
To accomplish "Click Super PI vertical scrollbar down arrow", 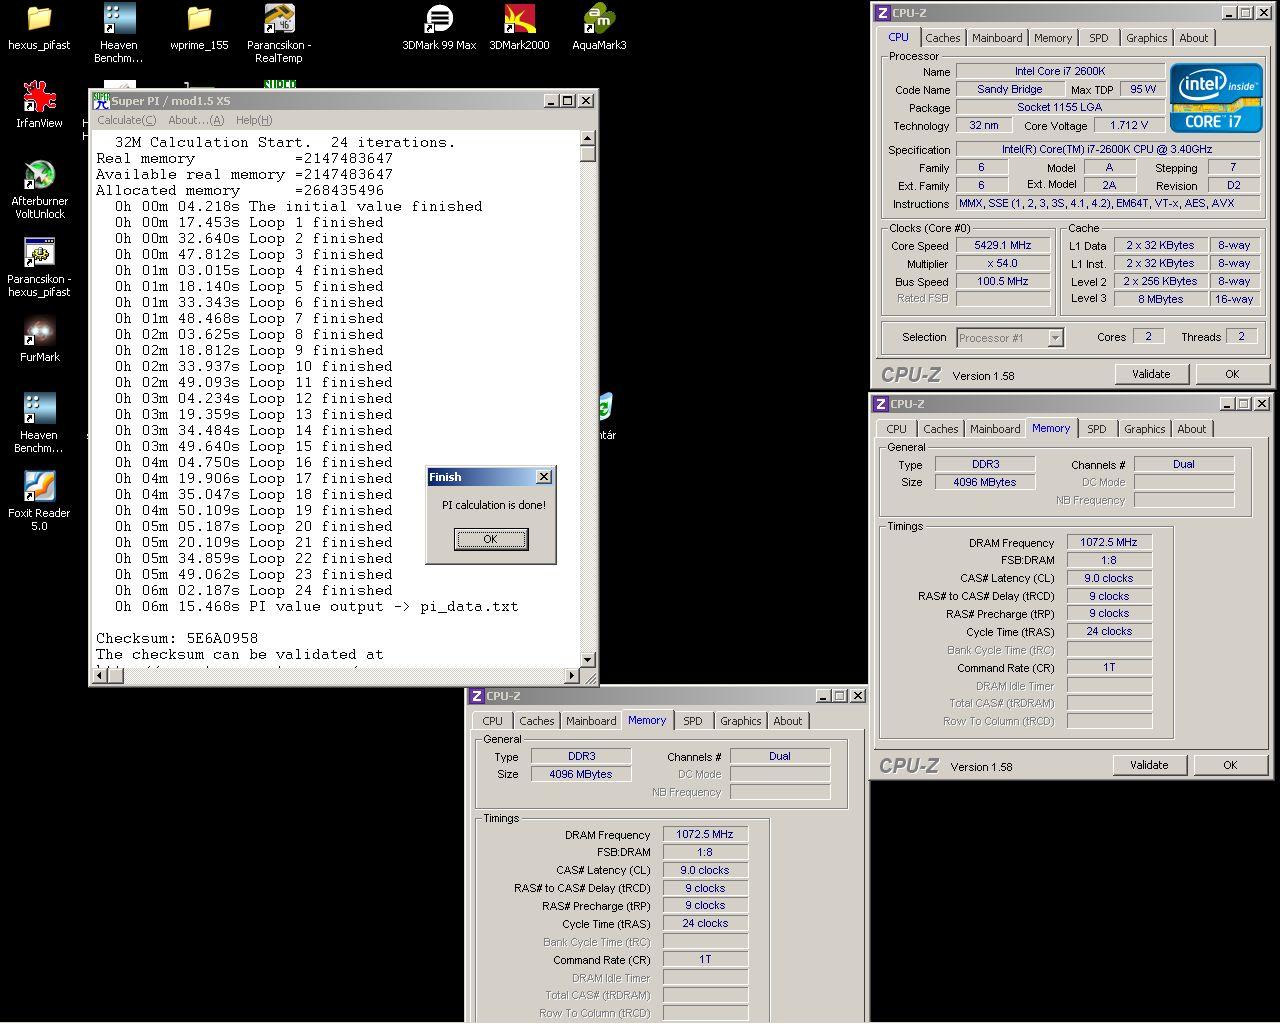I will [588, 660].
